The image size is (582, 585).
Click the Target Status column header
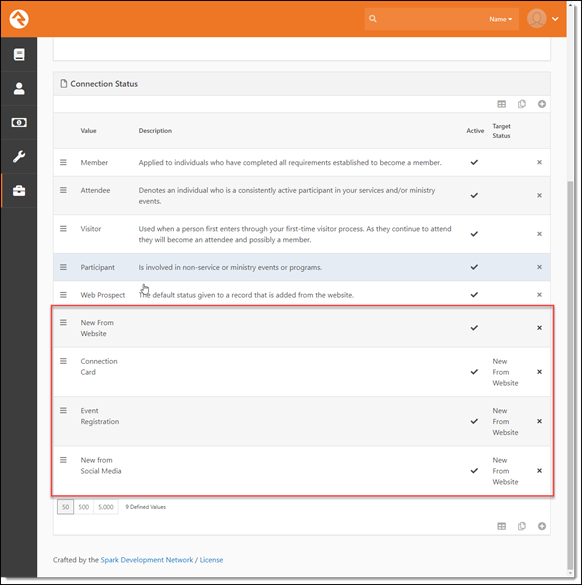point(501,131)
